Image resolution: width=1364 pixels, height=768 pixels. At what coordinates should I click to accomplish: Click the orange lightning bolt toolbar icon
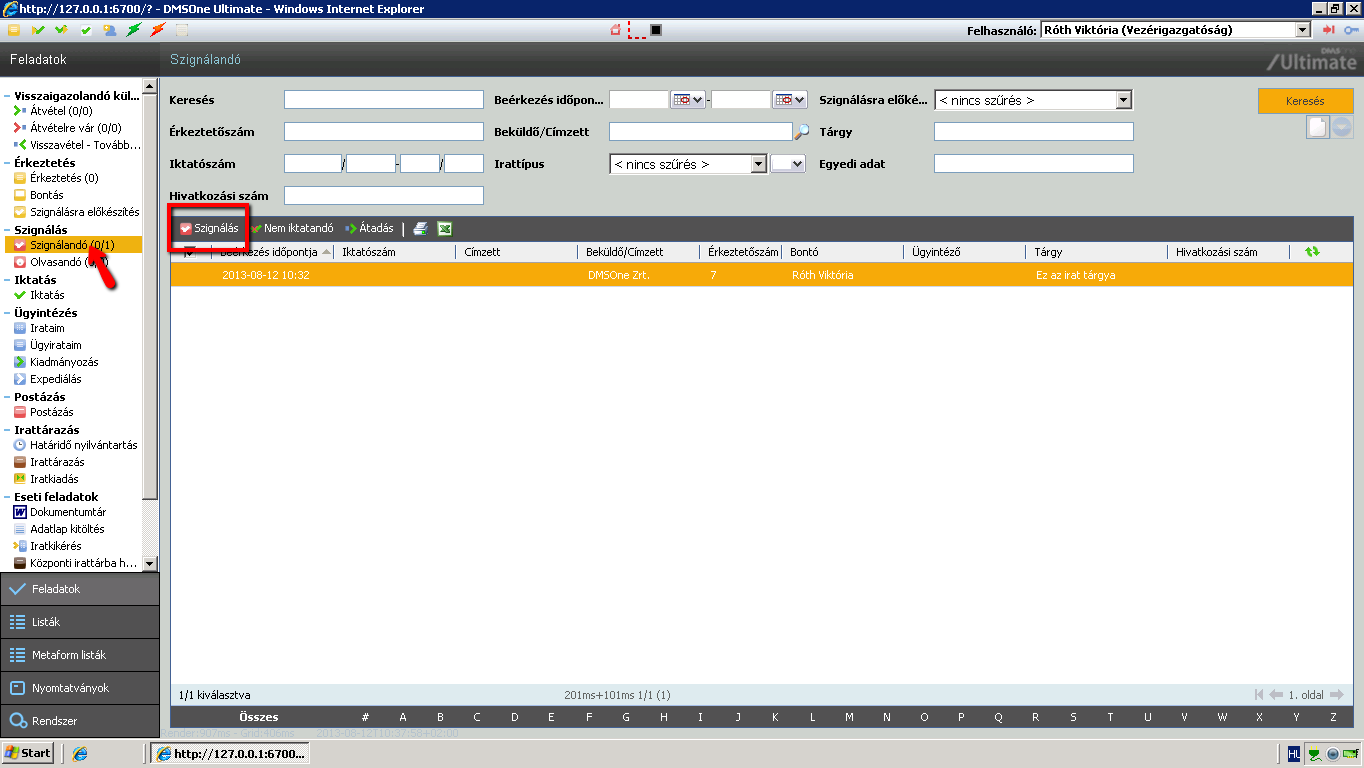point(157,30)
